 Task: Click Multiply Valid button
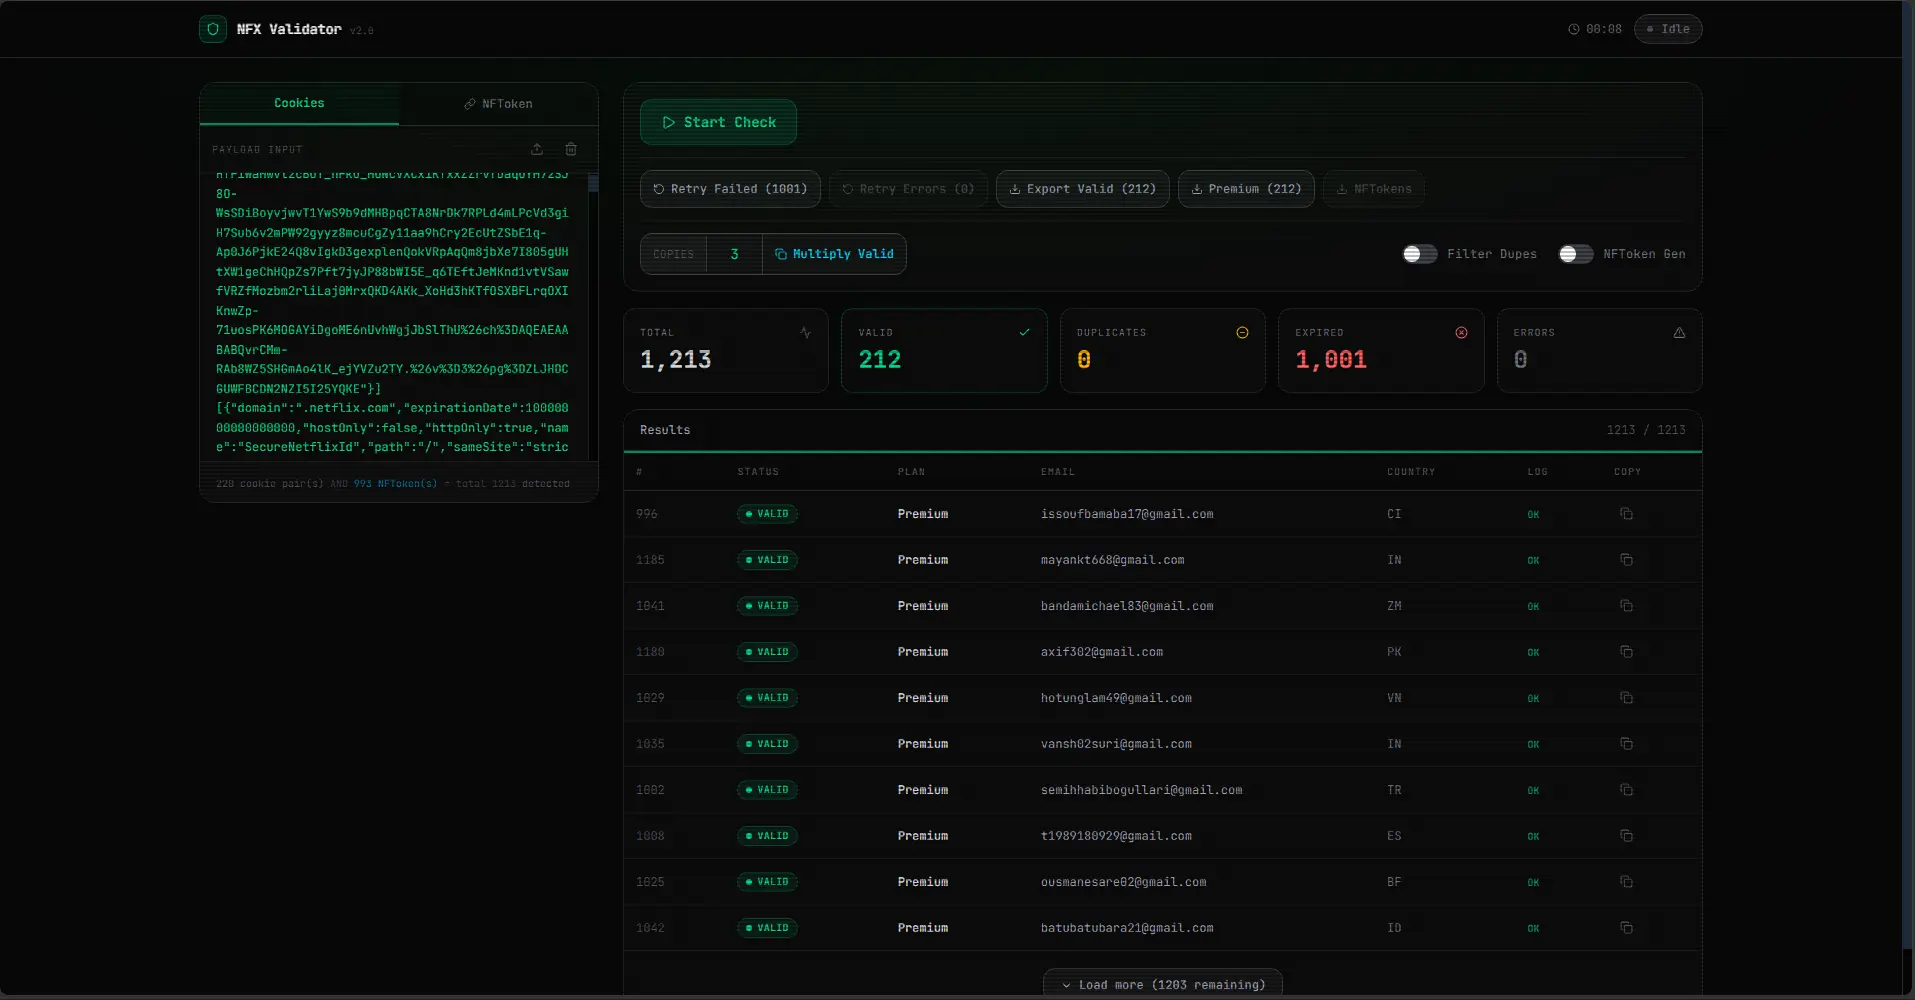[x=834, y=254]
